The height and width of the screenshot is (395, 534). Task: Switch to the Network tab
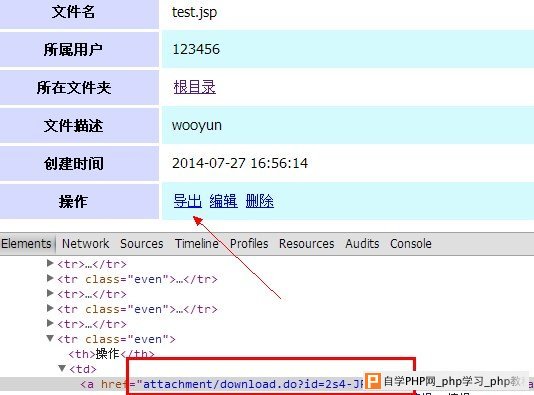click(x=85, y=244)
